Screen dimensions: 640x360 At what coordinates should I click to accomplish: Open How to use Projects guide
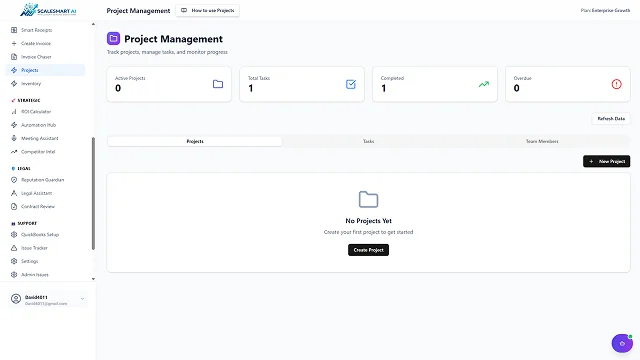pos(207,11)
